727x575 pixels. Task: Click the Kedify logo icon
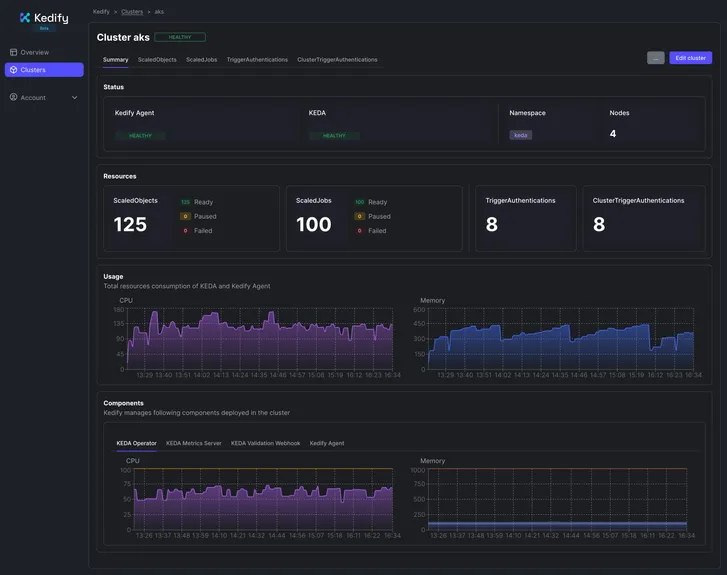(x=25, y=18)
